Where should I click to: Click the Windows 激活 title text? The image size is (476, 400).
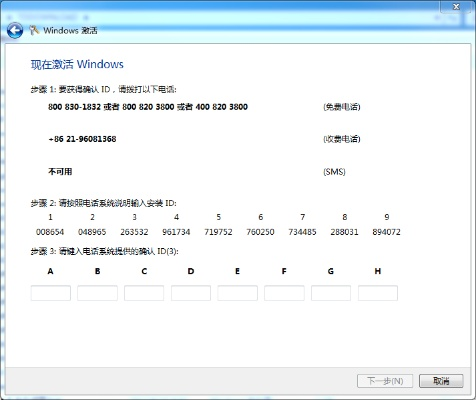tap(70, 31)
